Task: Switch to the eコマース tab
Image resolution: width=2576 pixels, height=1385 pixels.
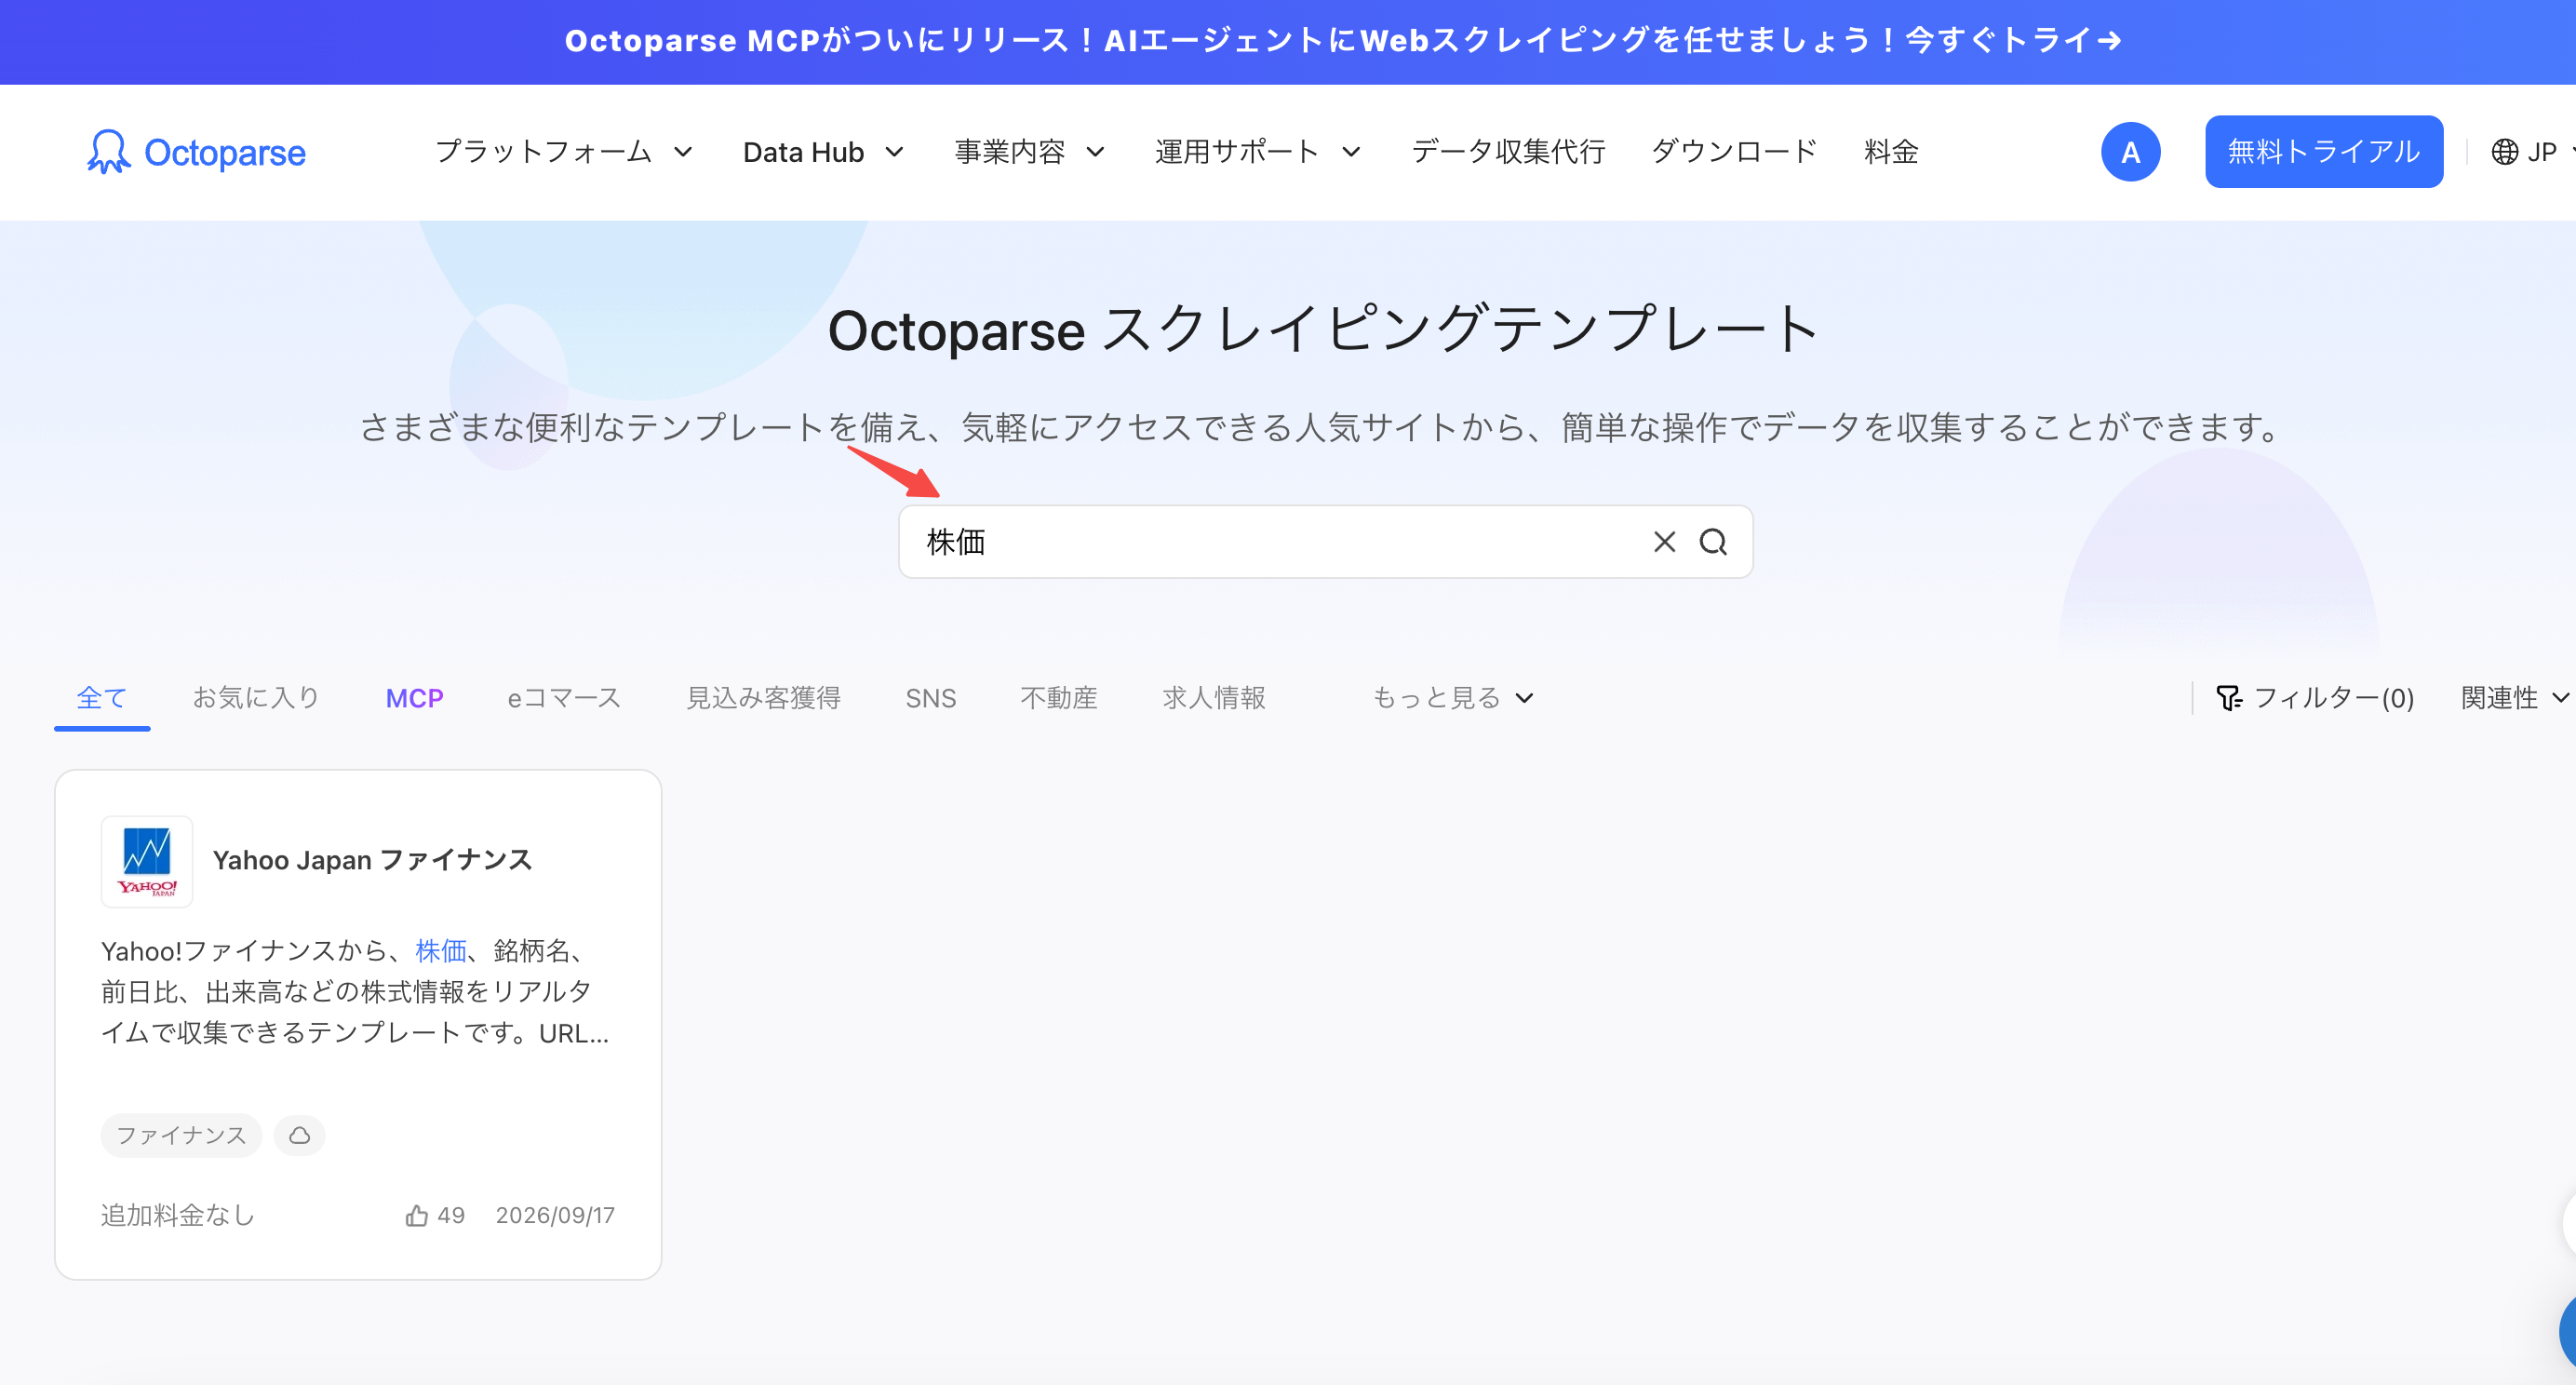Action: [x=564, y=698]
